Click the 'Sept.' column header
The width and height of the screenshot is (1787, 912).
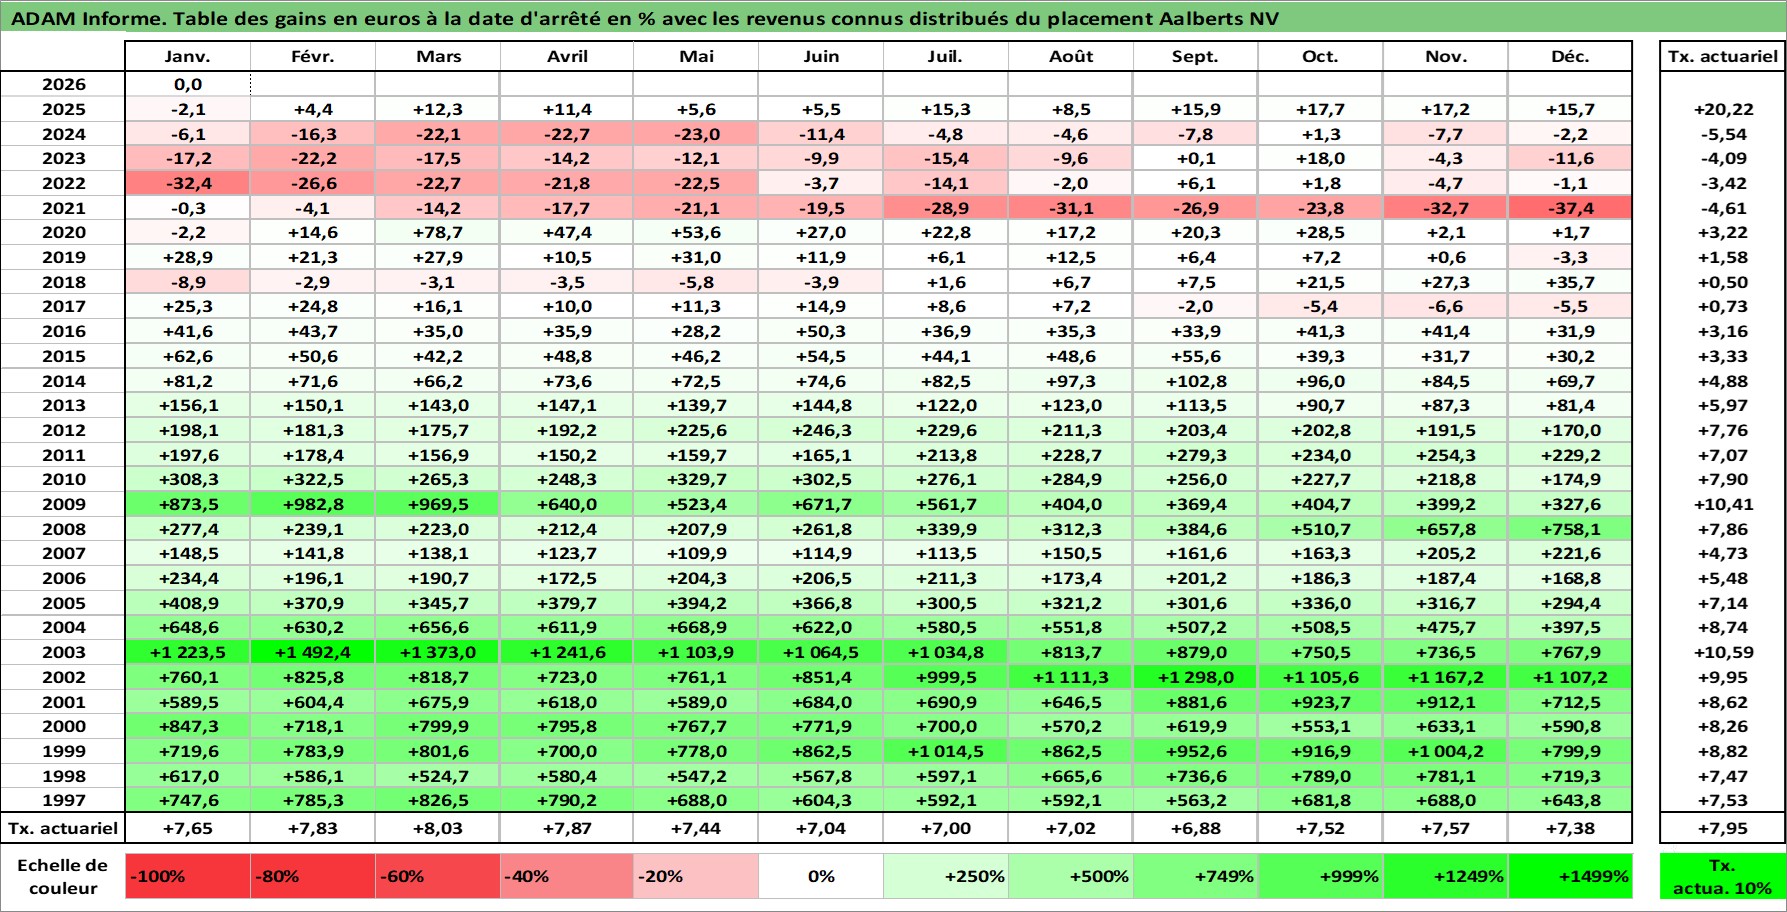coord(1196,56)
